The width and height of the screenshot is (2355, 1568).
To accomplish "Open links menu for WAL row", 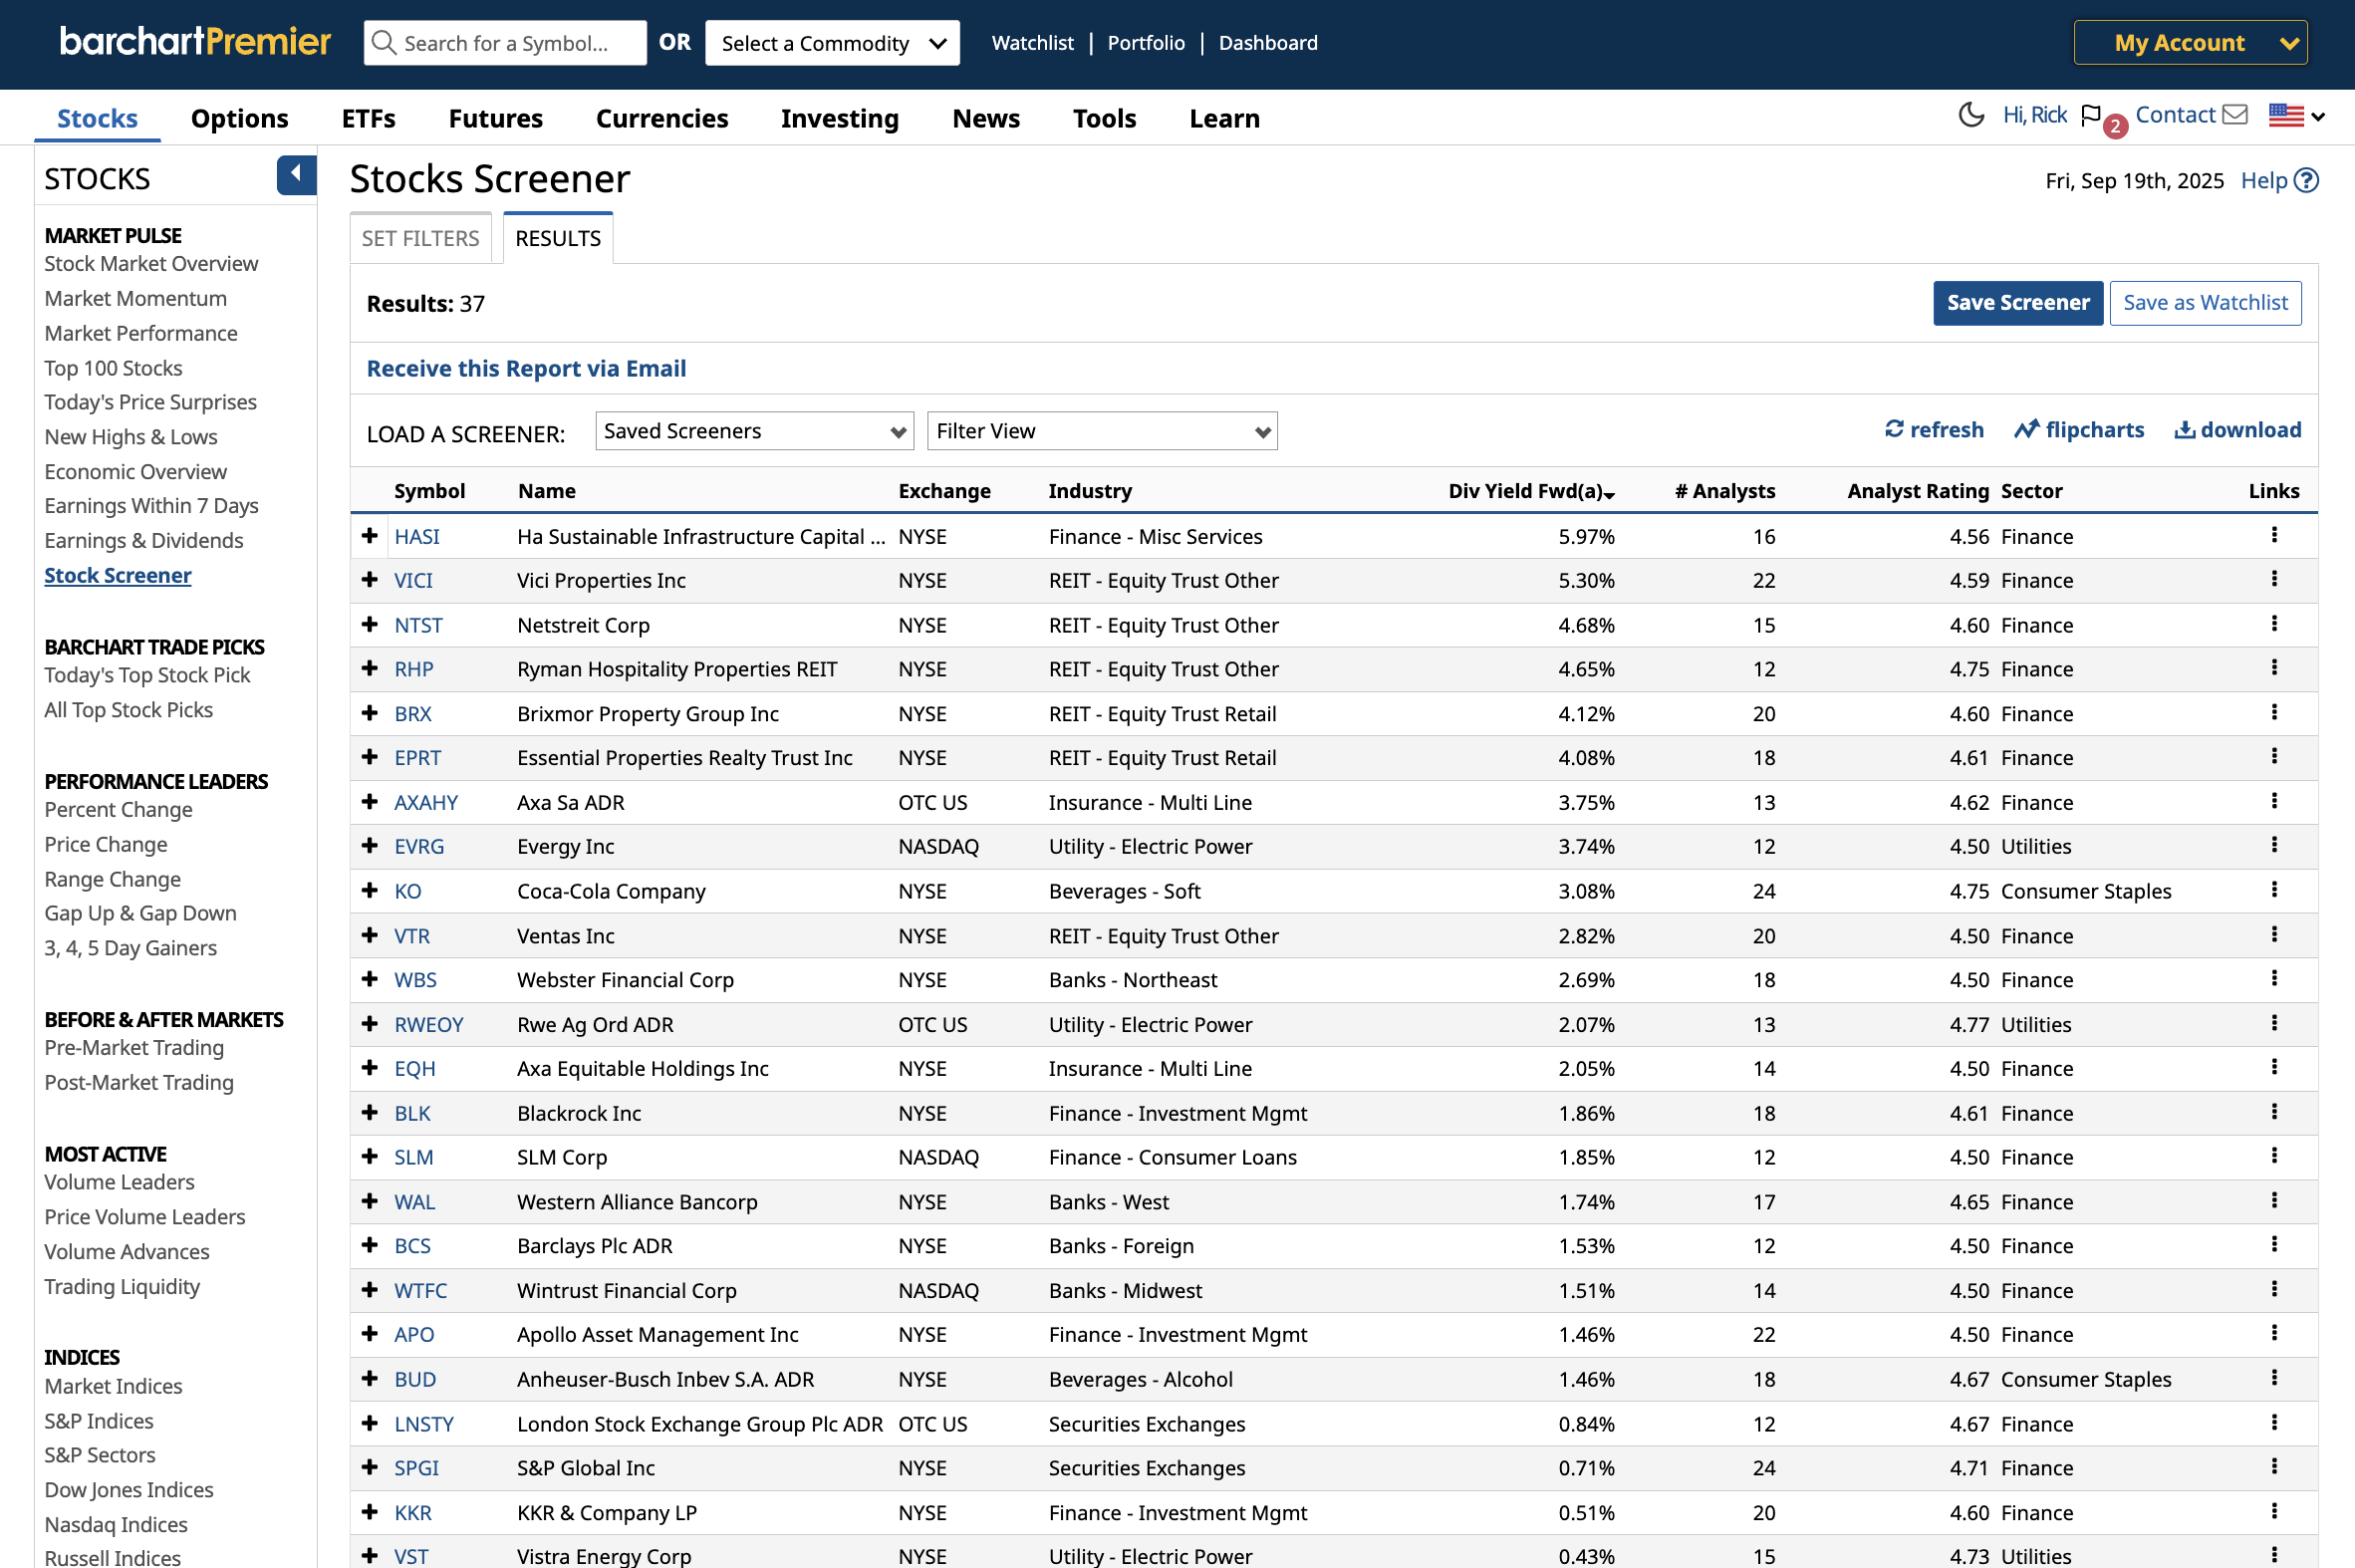I will pyautogui.click(x=2273, y=1201).
